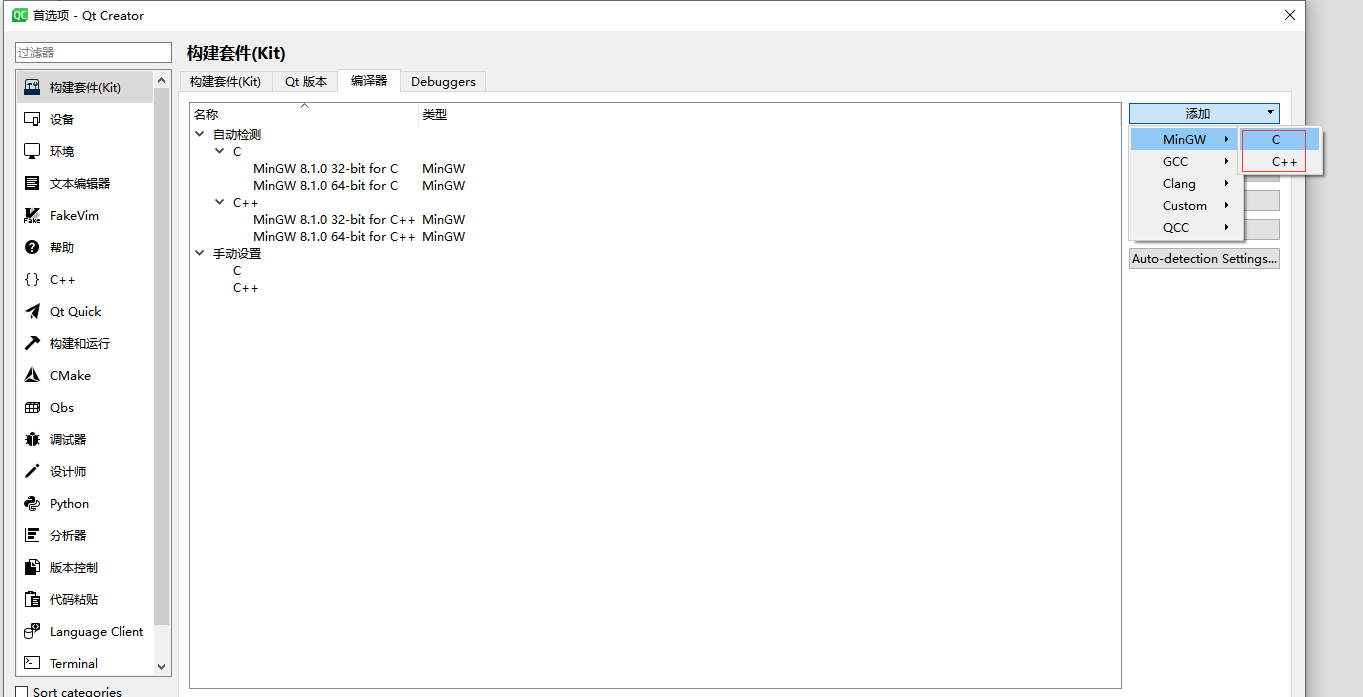Switch to the Qt 版本 tab
1363x697 pixels.
click(305, 82)
